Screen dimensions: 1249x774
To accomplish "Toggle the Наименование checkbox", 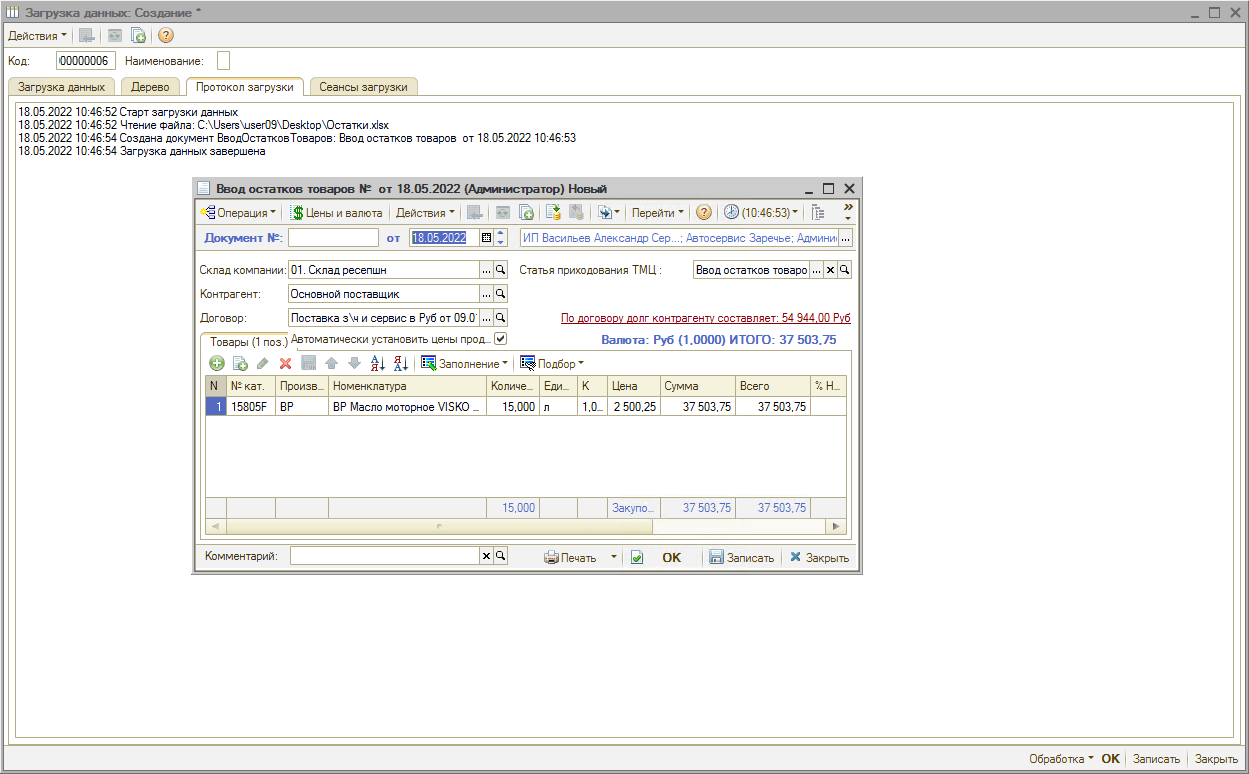I will [x=223, y=62].
